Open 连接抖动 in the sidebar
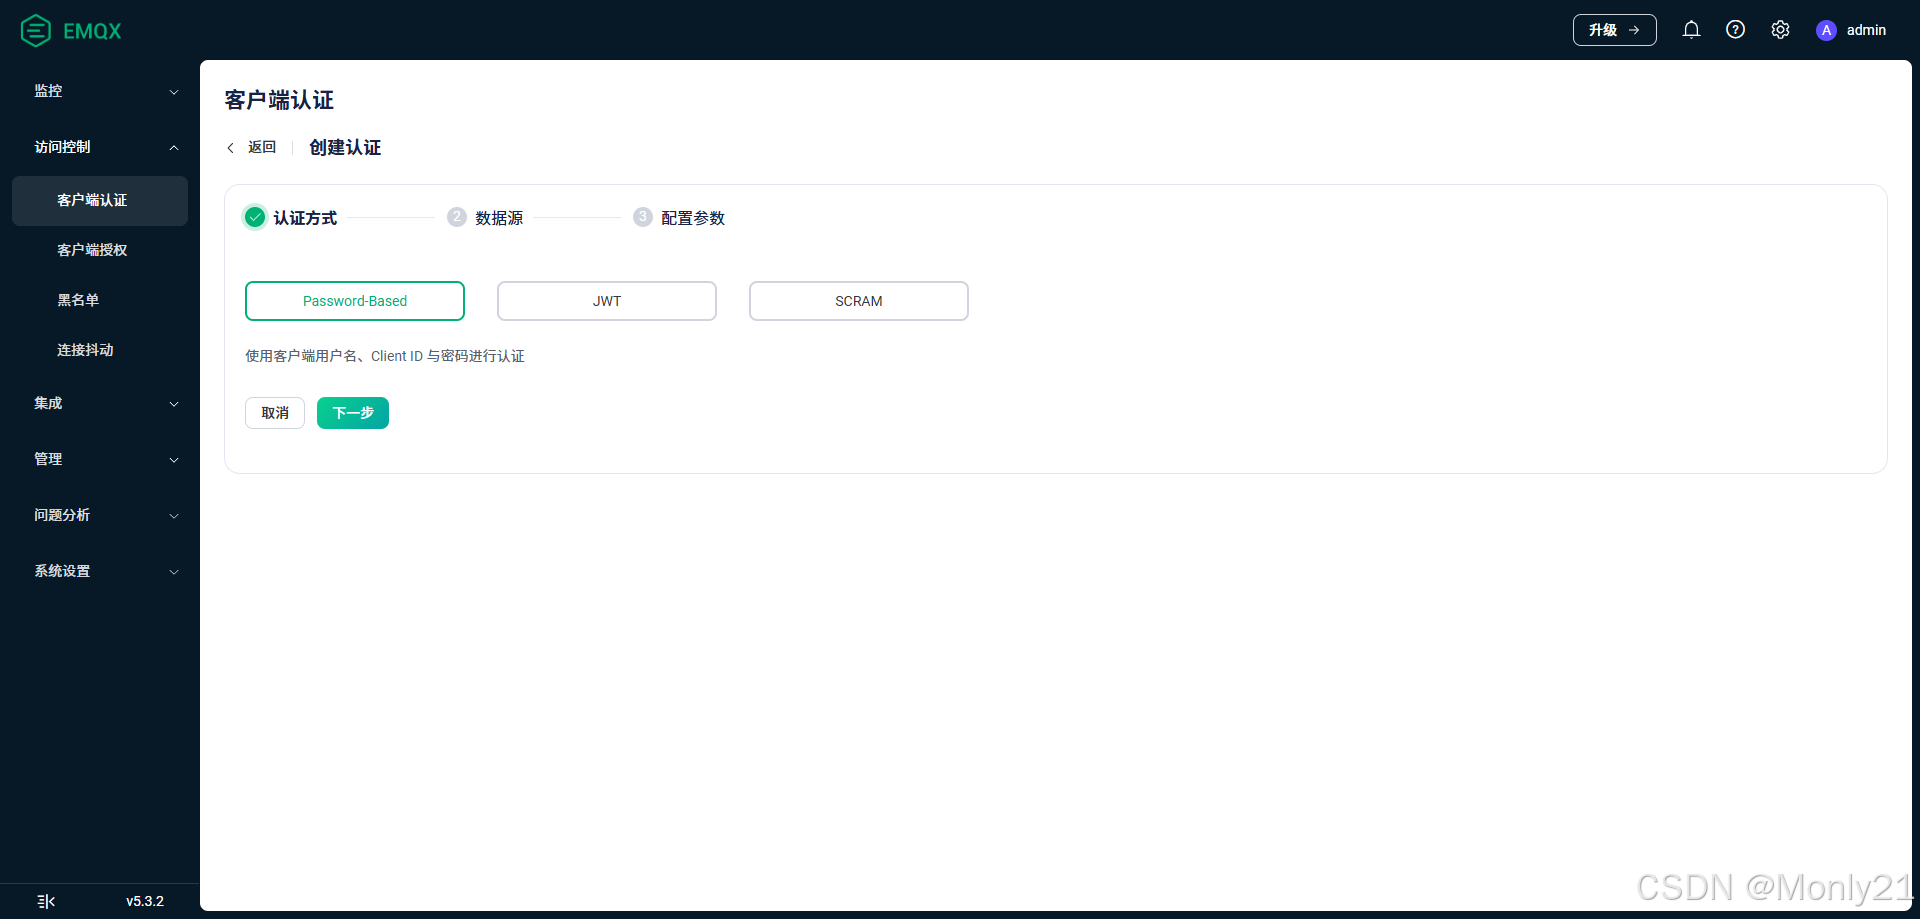The height and width of the screenshot is (919, 1920). pyautogui.click(x=100, y=351)
